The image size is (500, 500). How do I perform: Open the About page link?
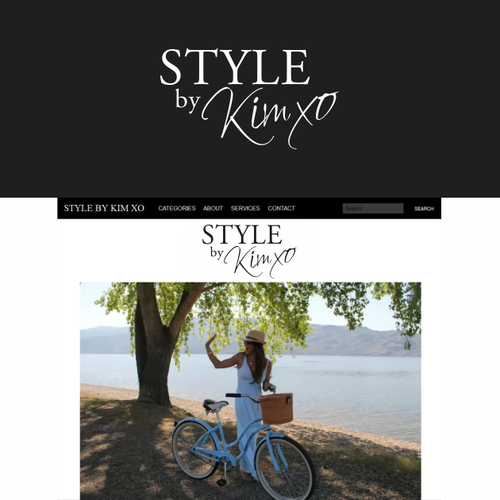coord(213,208)
